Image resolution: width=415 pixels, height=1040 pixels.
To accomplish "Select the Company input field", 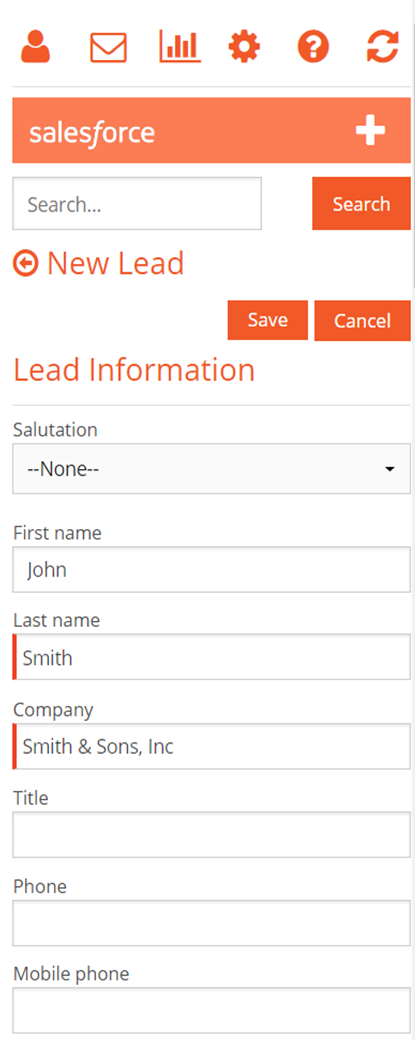I will tap(211, 746).
